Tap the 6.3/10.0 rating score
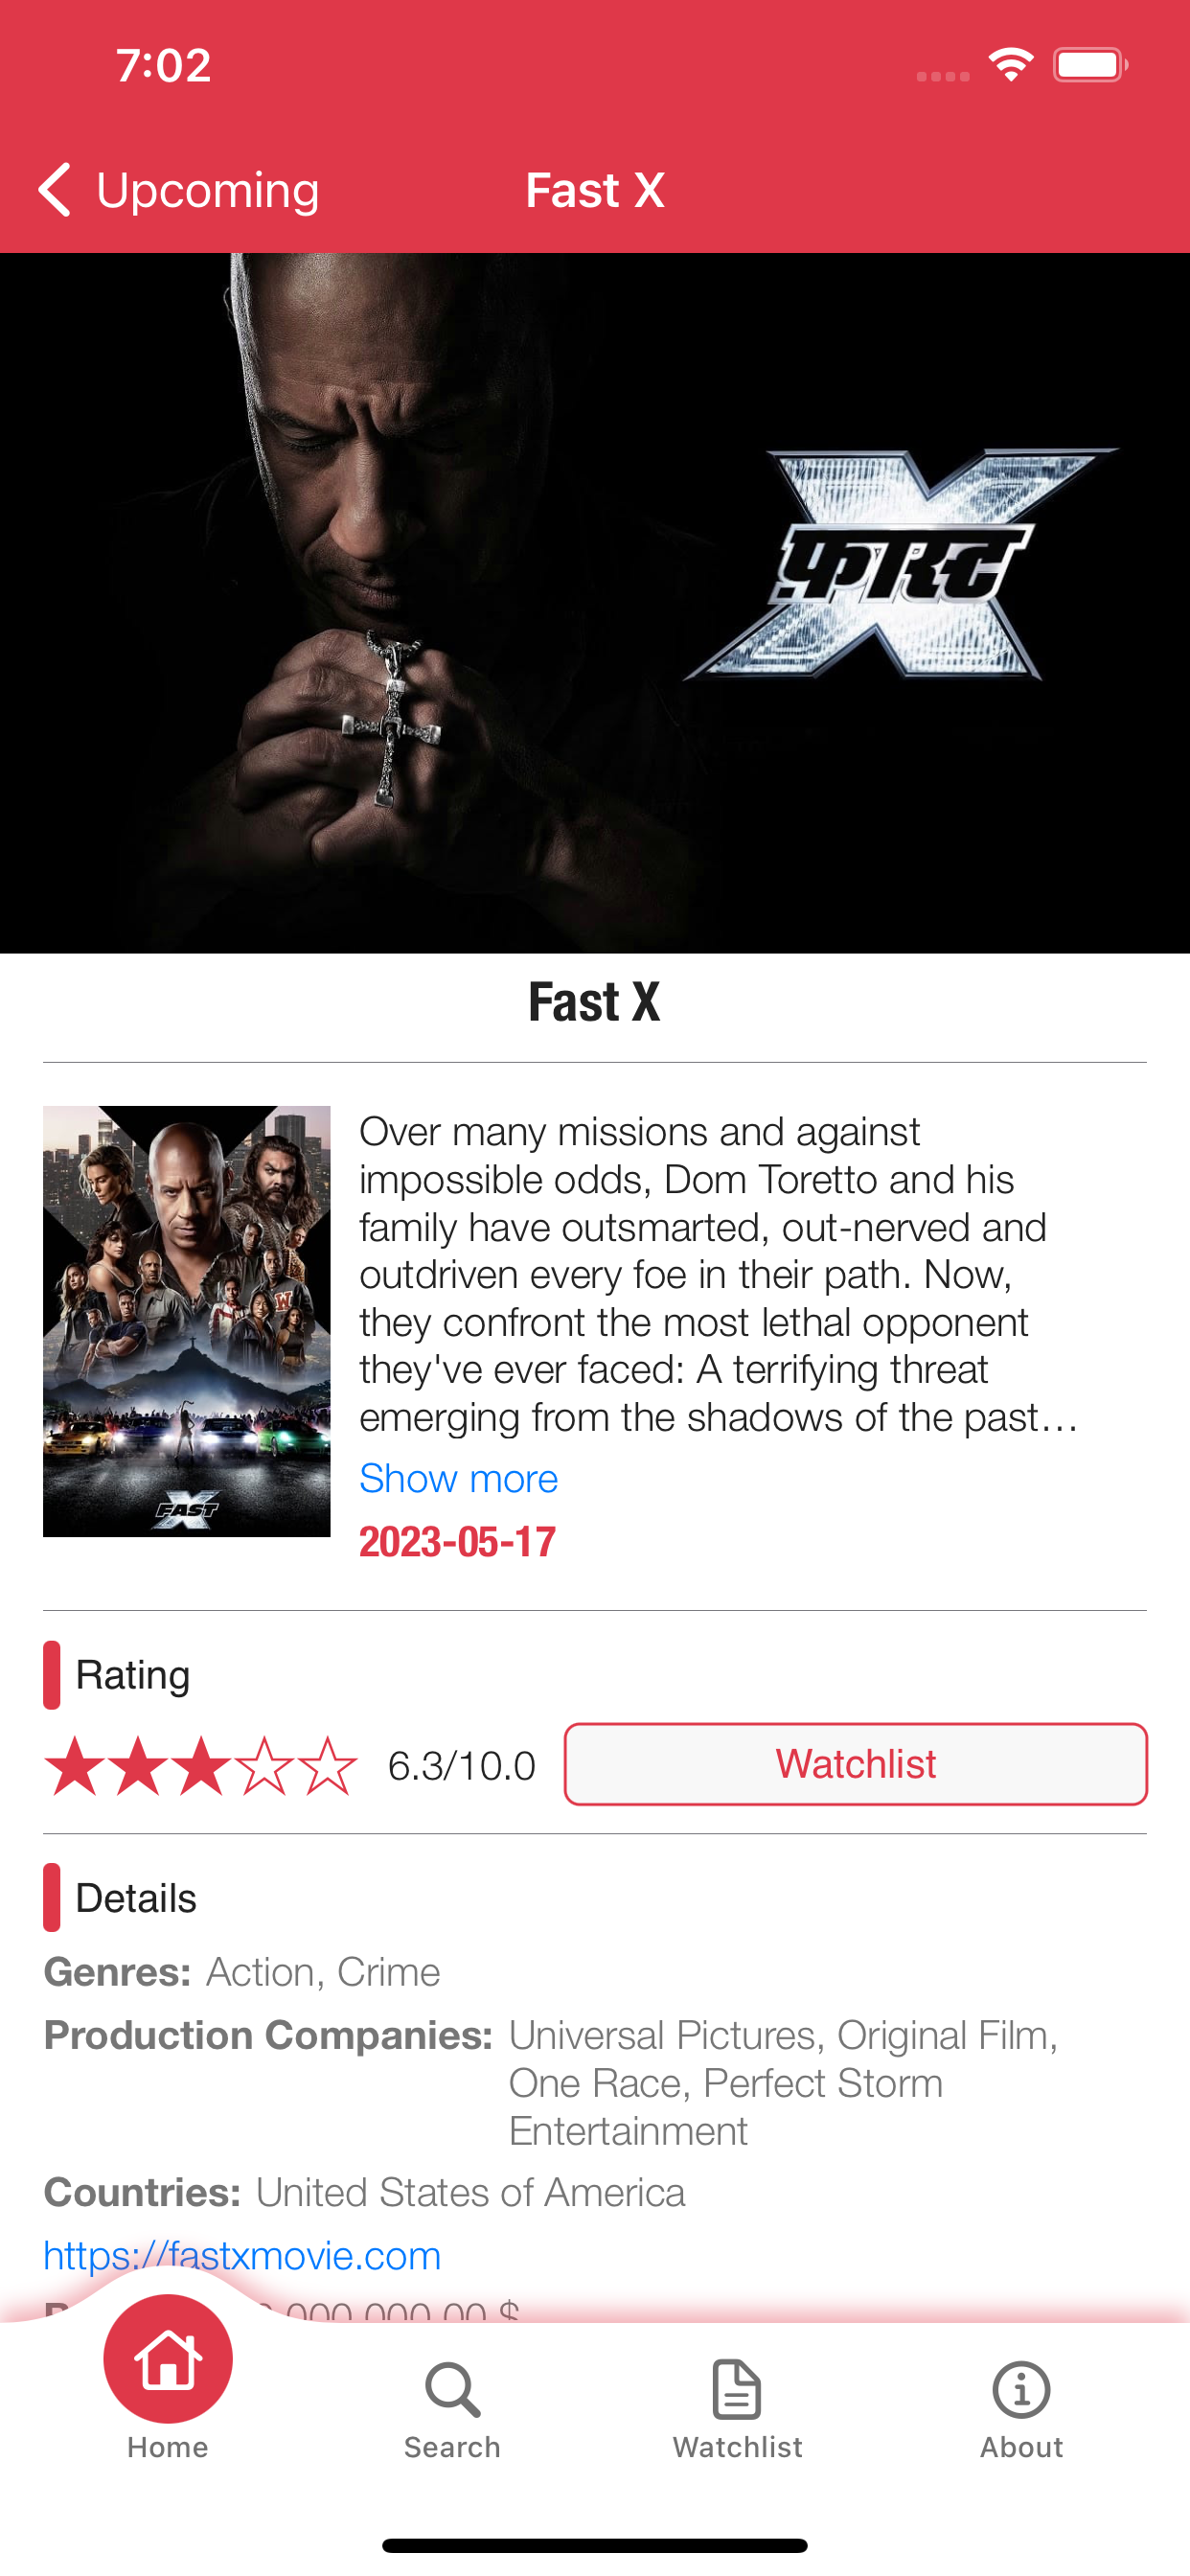Viewport: 1190px width, 2576px height. tap(462, 1766)
